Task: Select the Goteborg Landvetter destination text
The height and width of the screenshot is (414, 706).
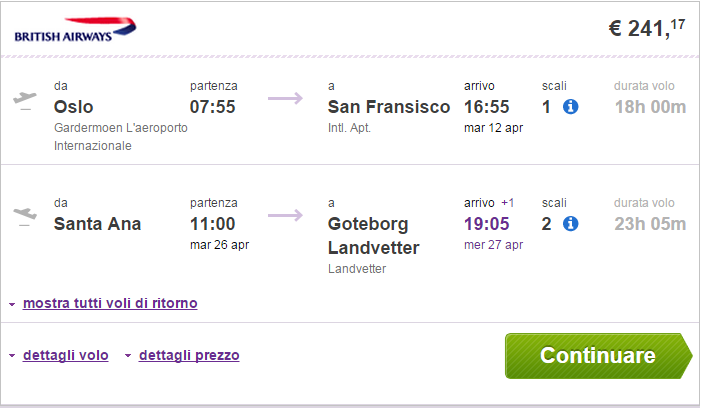Action: [x=374, y=236]
